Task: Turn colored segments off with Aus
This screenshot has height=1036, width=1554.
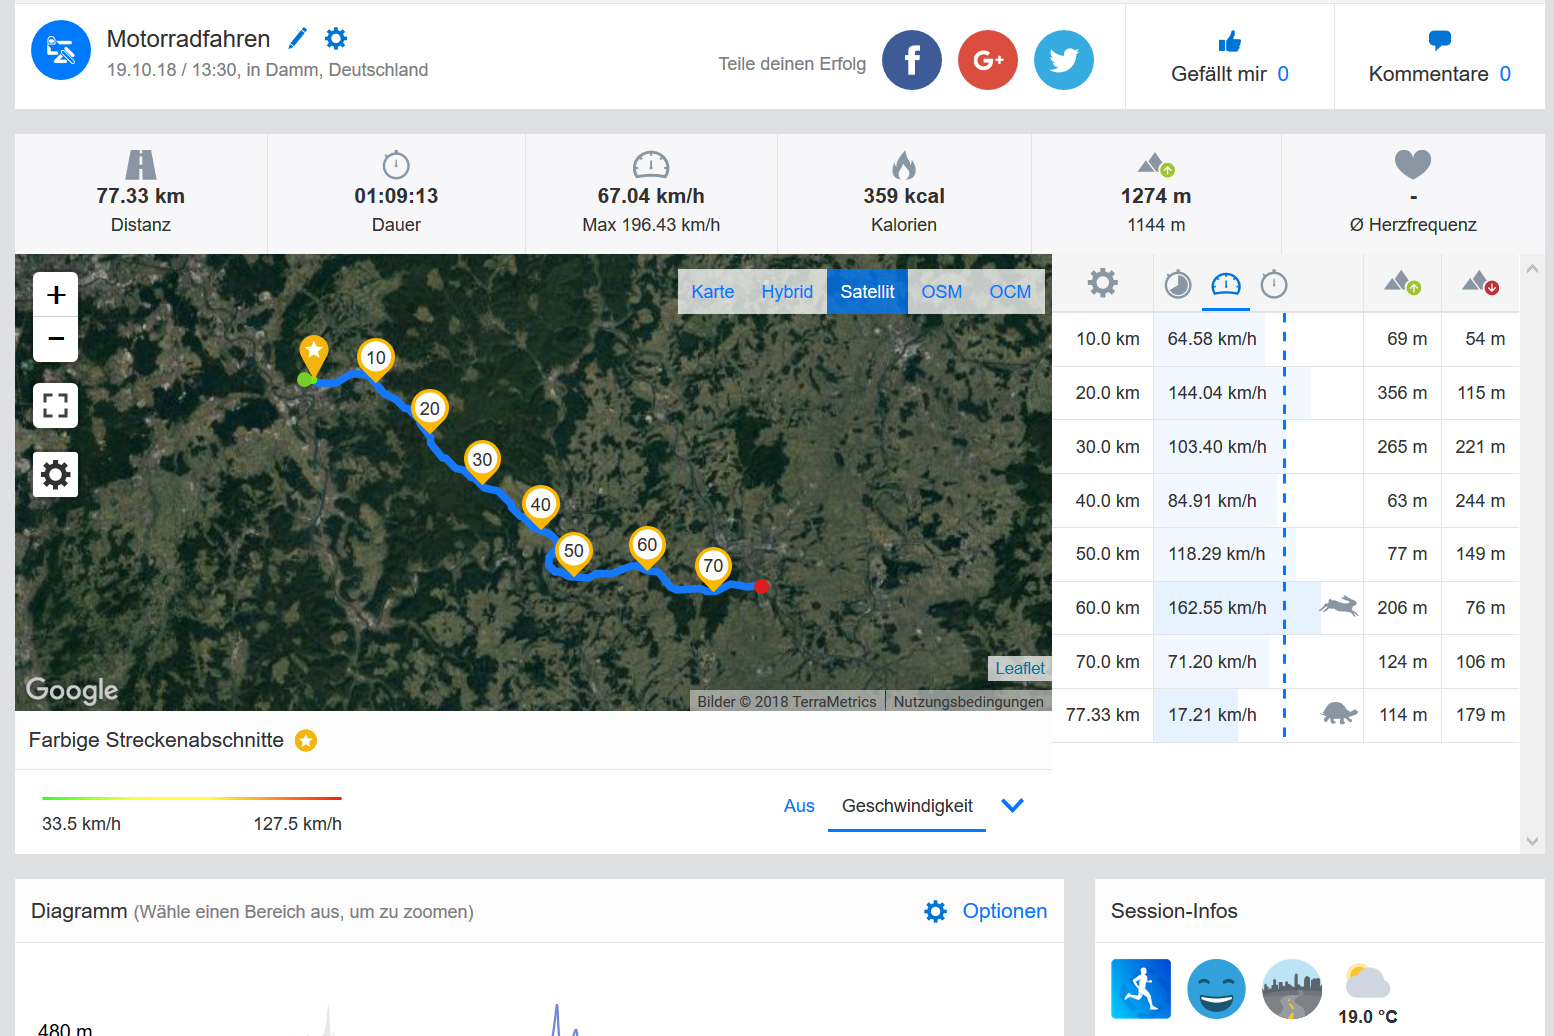Action: (798, 806)
